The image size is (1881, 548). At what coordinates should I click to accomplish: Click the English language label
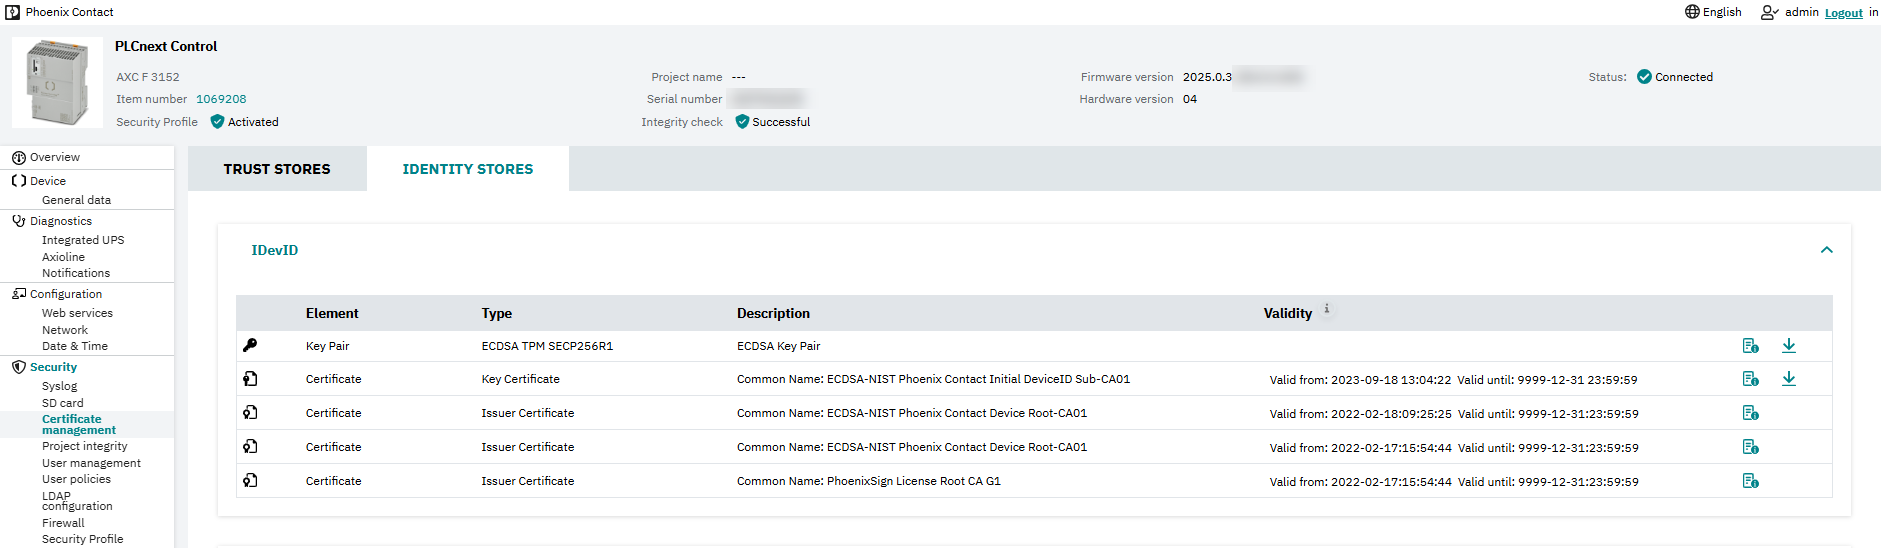[1722, 12]
